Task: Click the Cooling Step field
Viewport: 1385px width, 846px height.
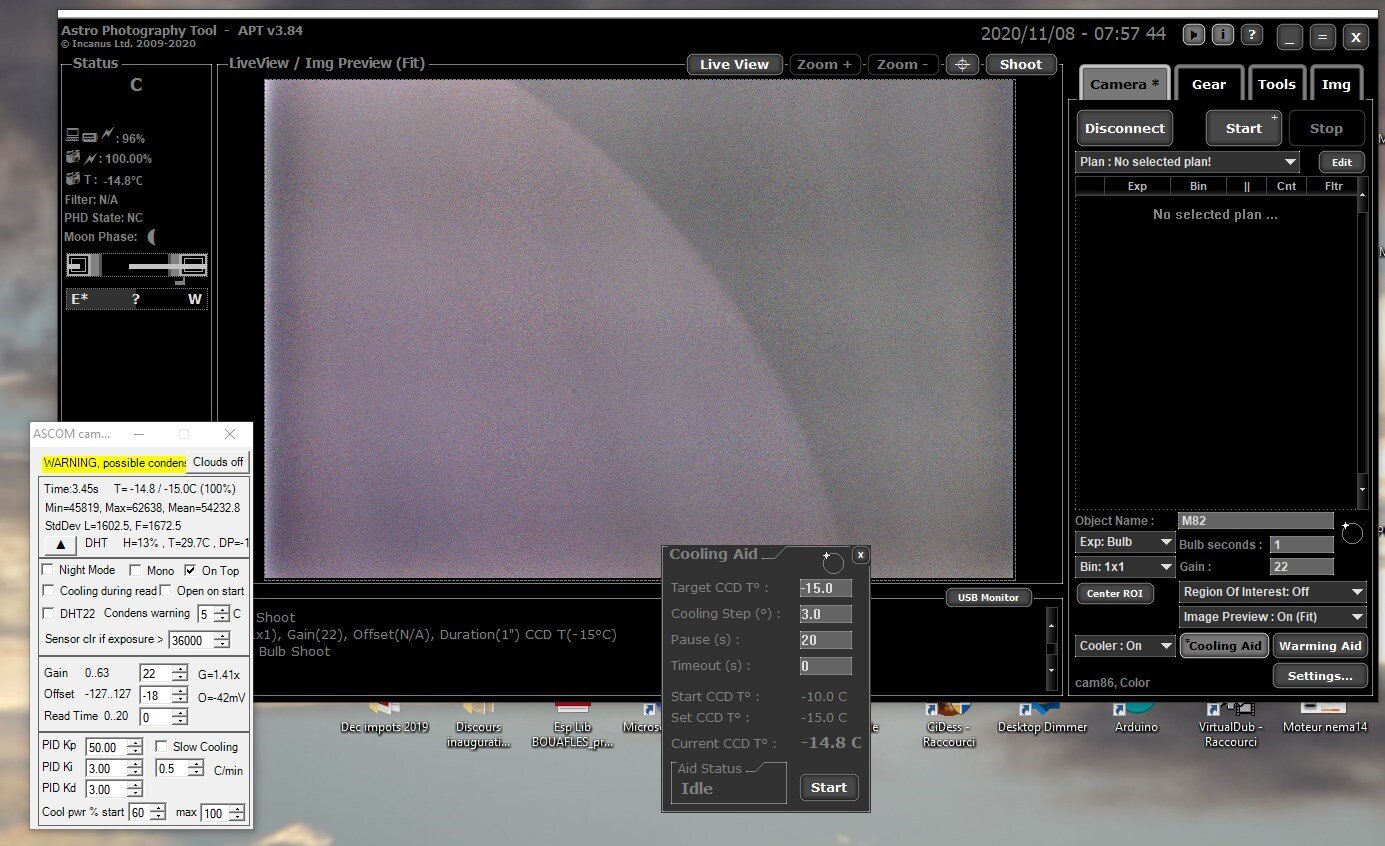Action: 826,614
